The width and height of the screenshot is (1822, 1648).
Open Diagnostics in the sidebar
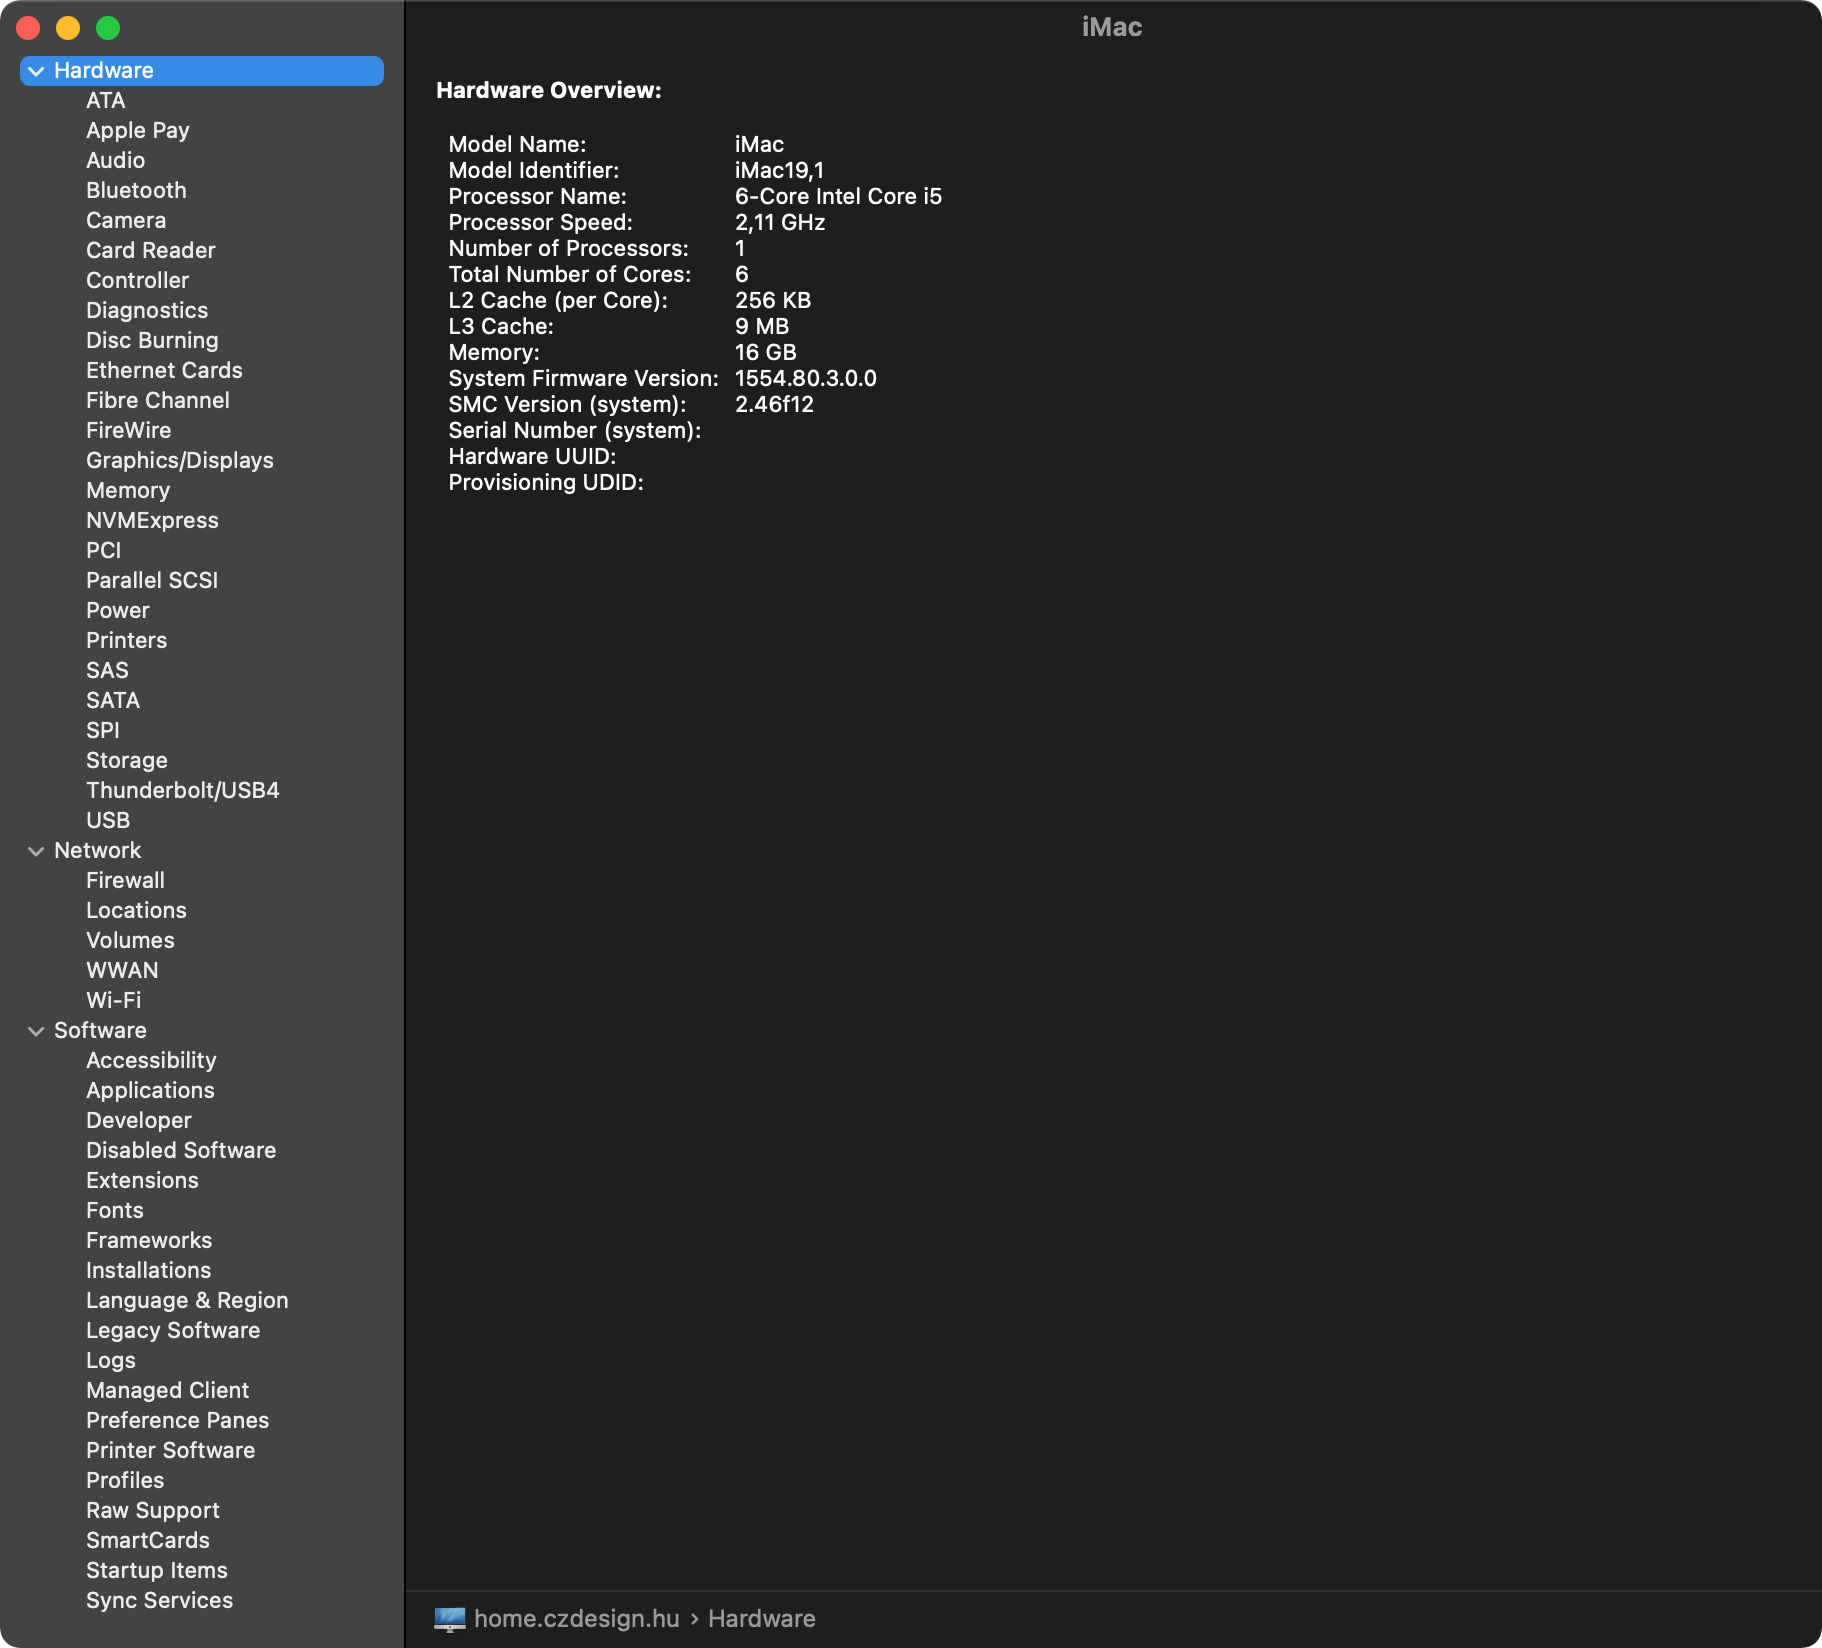coord(147,311)
